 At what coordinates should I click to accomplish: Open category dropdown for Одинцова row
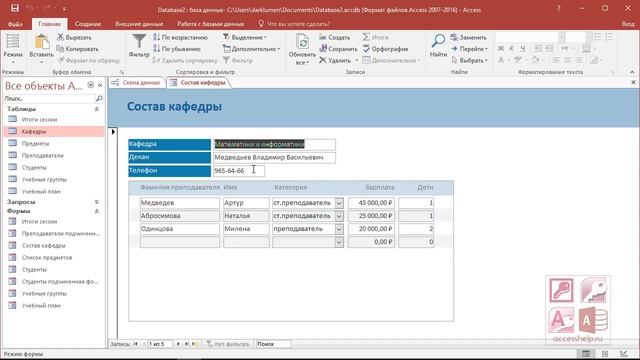[339, 229]
